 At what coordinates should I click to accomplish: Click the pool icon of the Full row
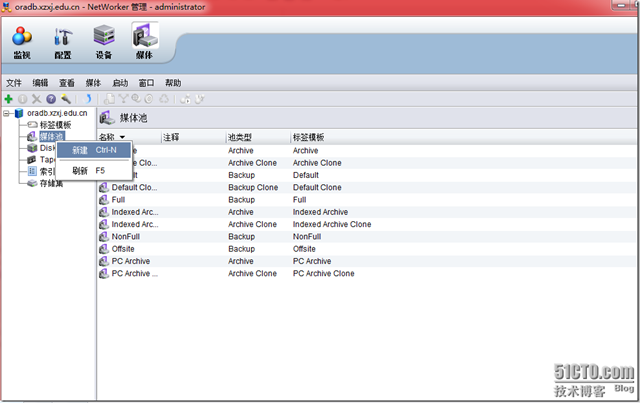coord(104,200)
